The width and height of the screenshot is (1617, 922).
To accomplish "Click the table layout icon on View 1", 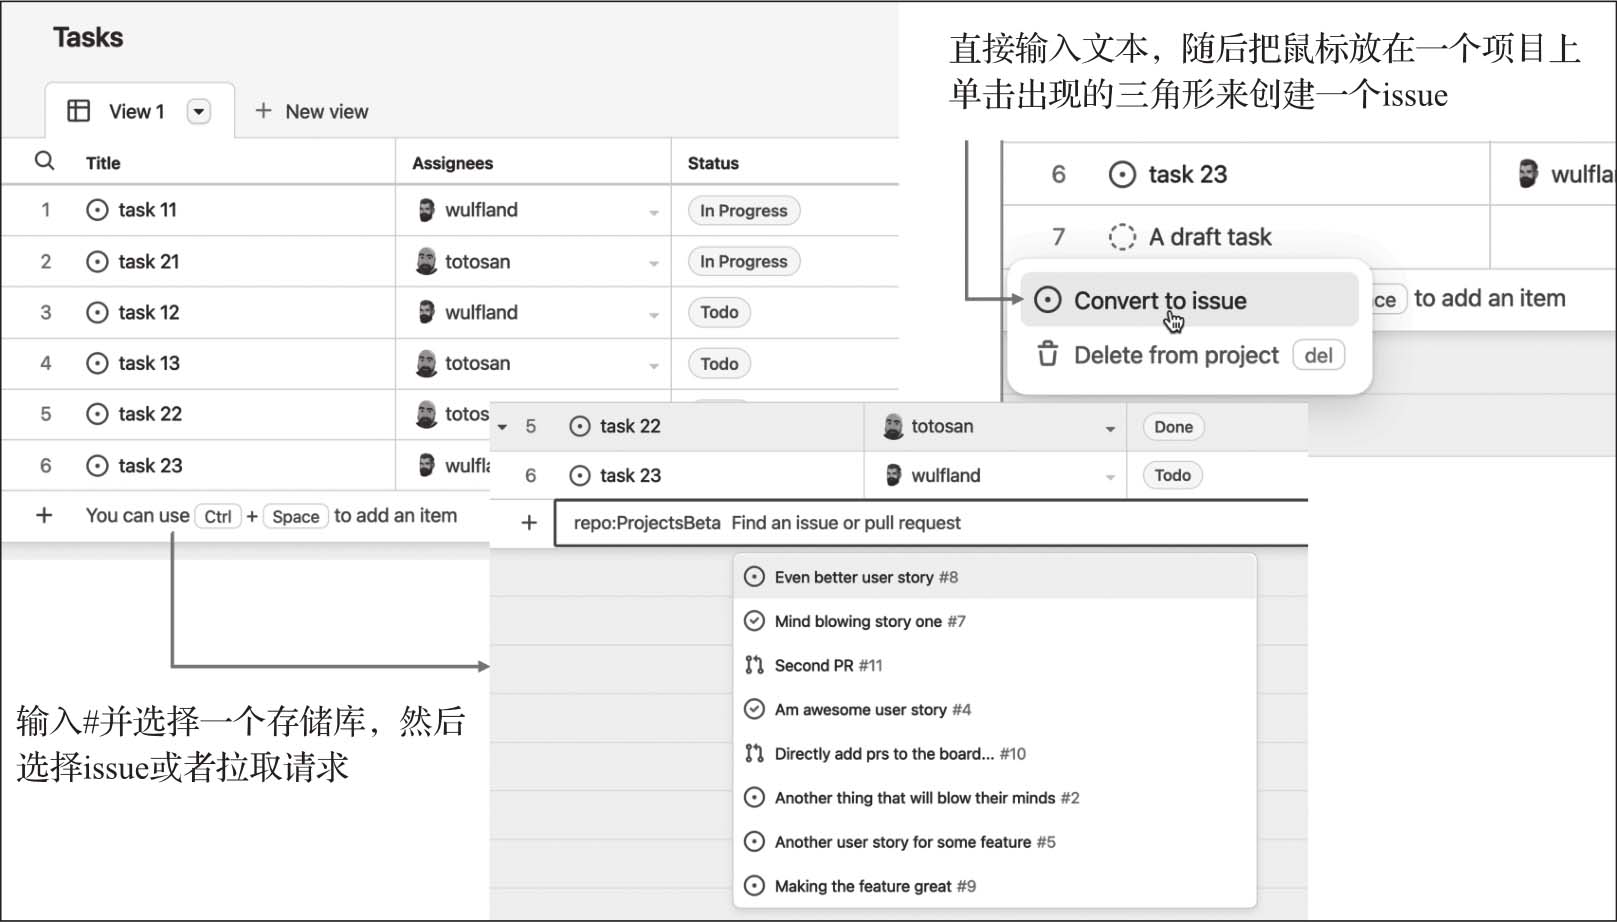I will click(x=78, y=111).
